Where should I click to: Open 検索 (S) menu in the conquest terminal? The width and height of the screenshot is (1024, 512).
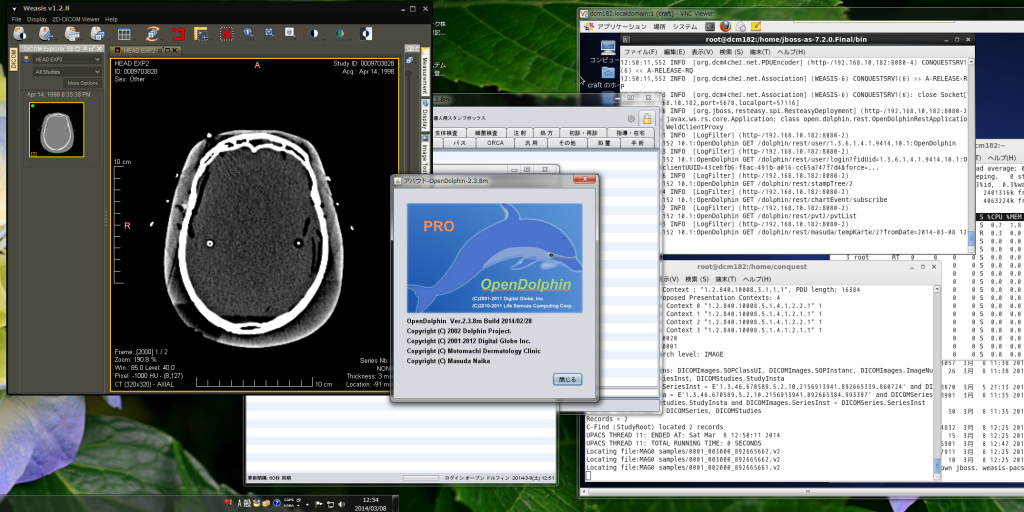pos(697,279)
